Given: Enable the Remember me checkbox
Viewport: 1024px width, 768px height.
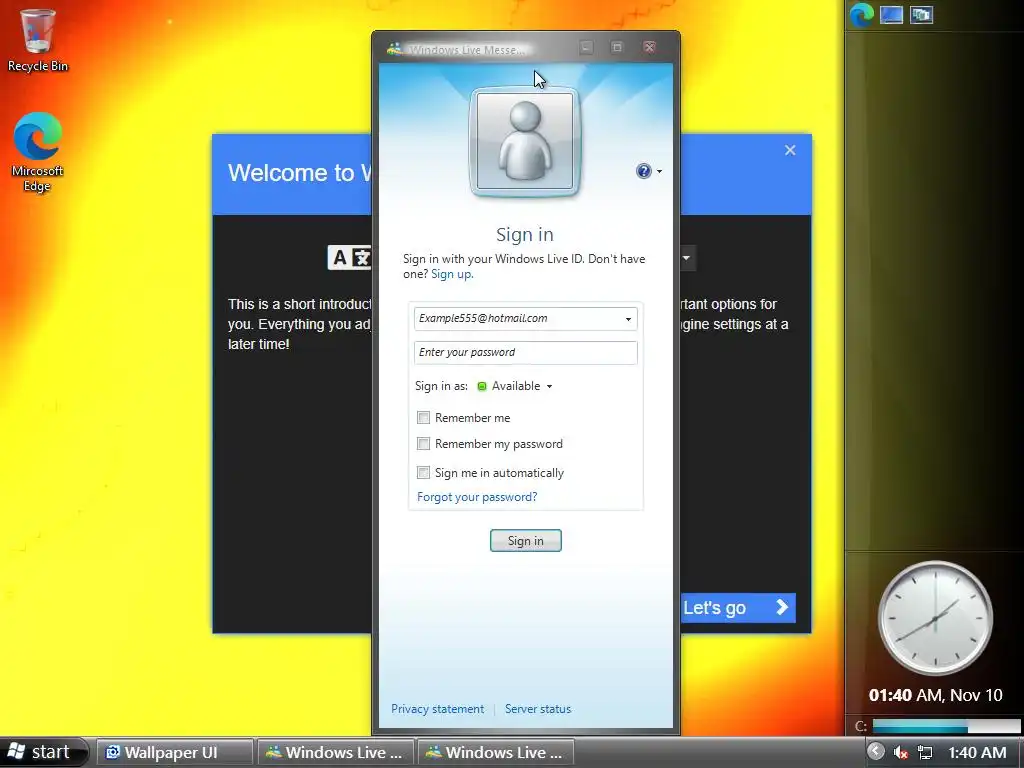Looking at the screenshot, I should point(423,417).
